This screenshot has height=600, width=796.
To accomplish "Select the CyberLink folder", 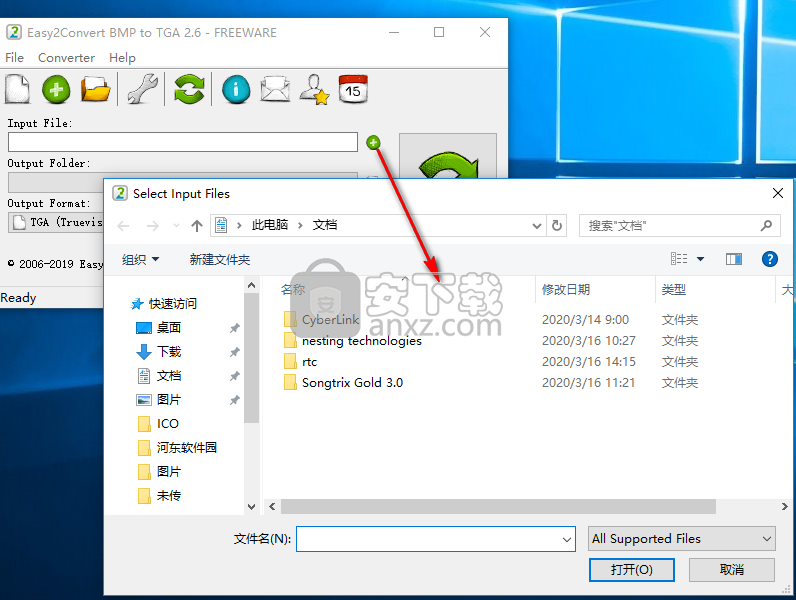I will tap(330, 320).
